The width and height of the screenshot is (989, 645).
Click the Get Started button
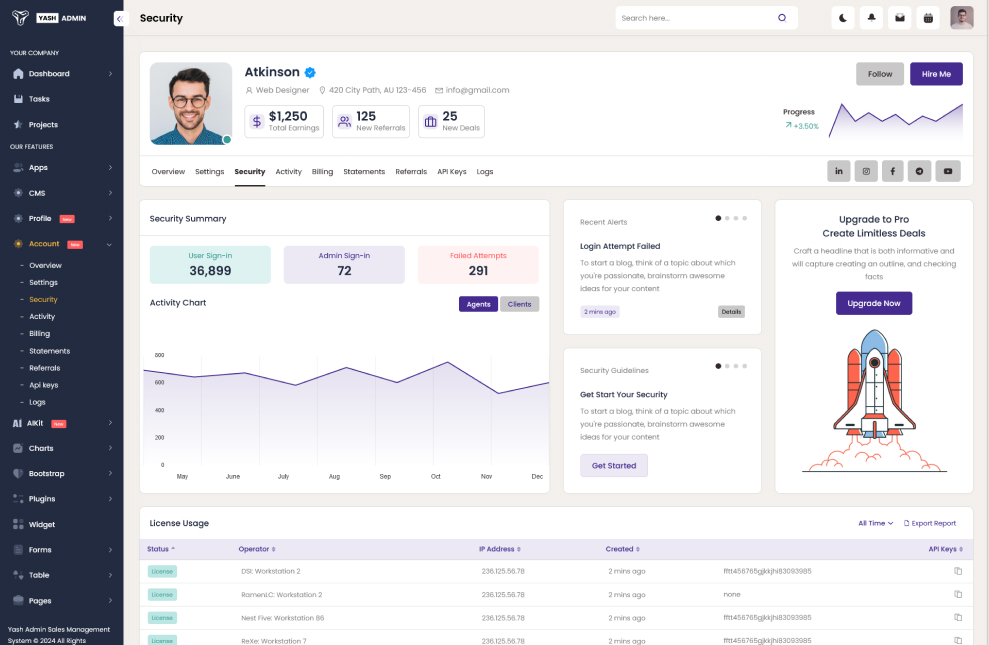point(614,465)
